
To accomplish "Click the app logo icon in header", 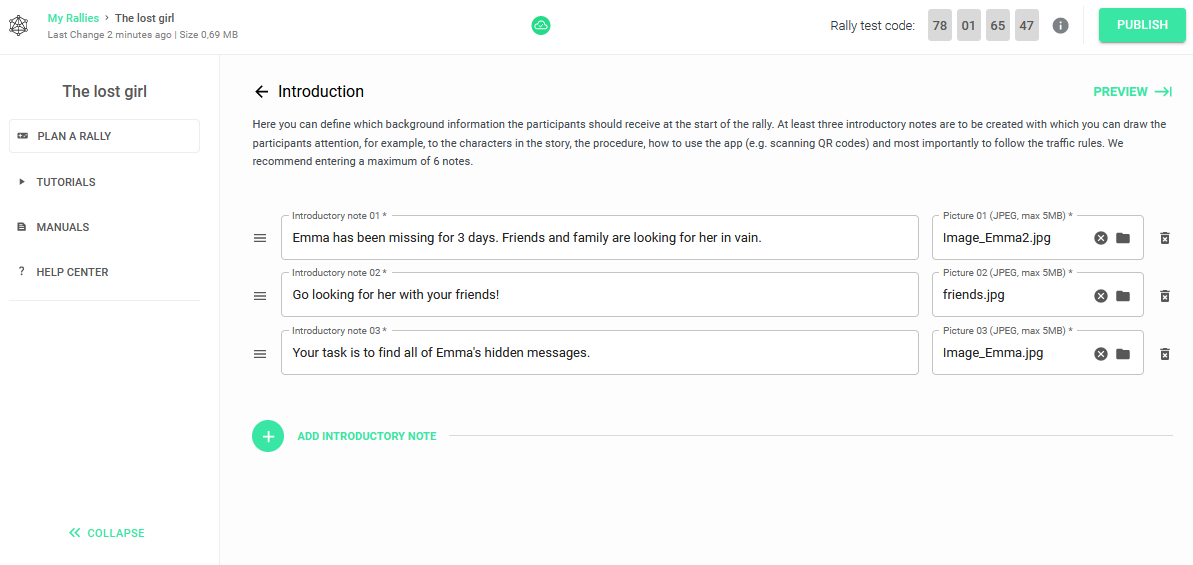I will (x=18, y=26).
